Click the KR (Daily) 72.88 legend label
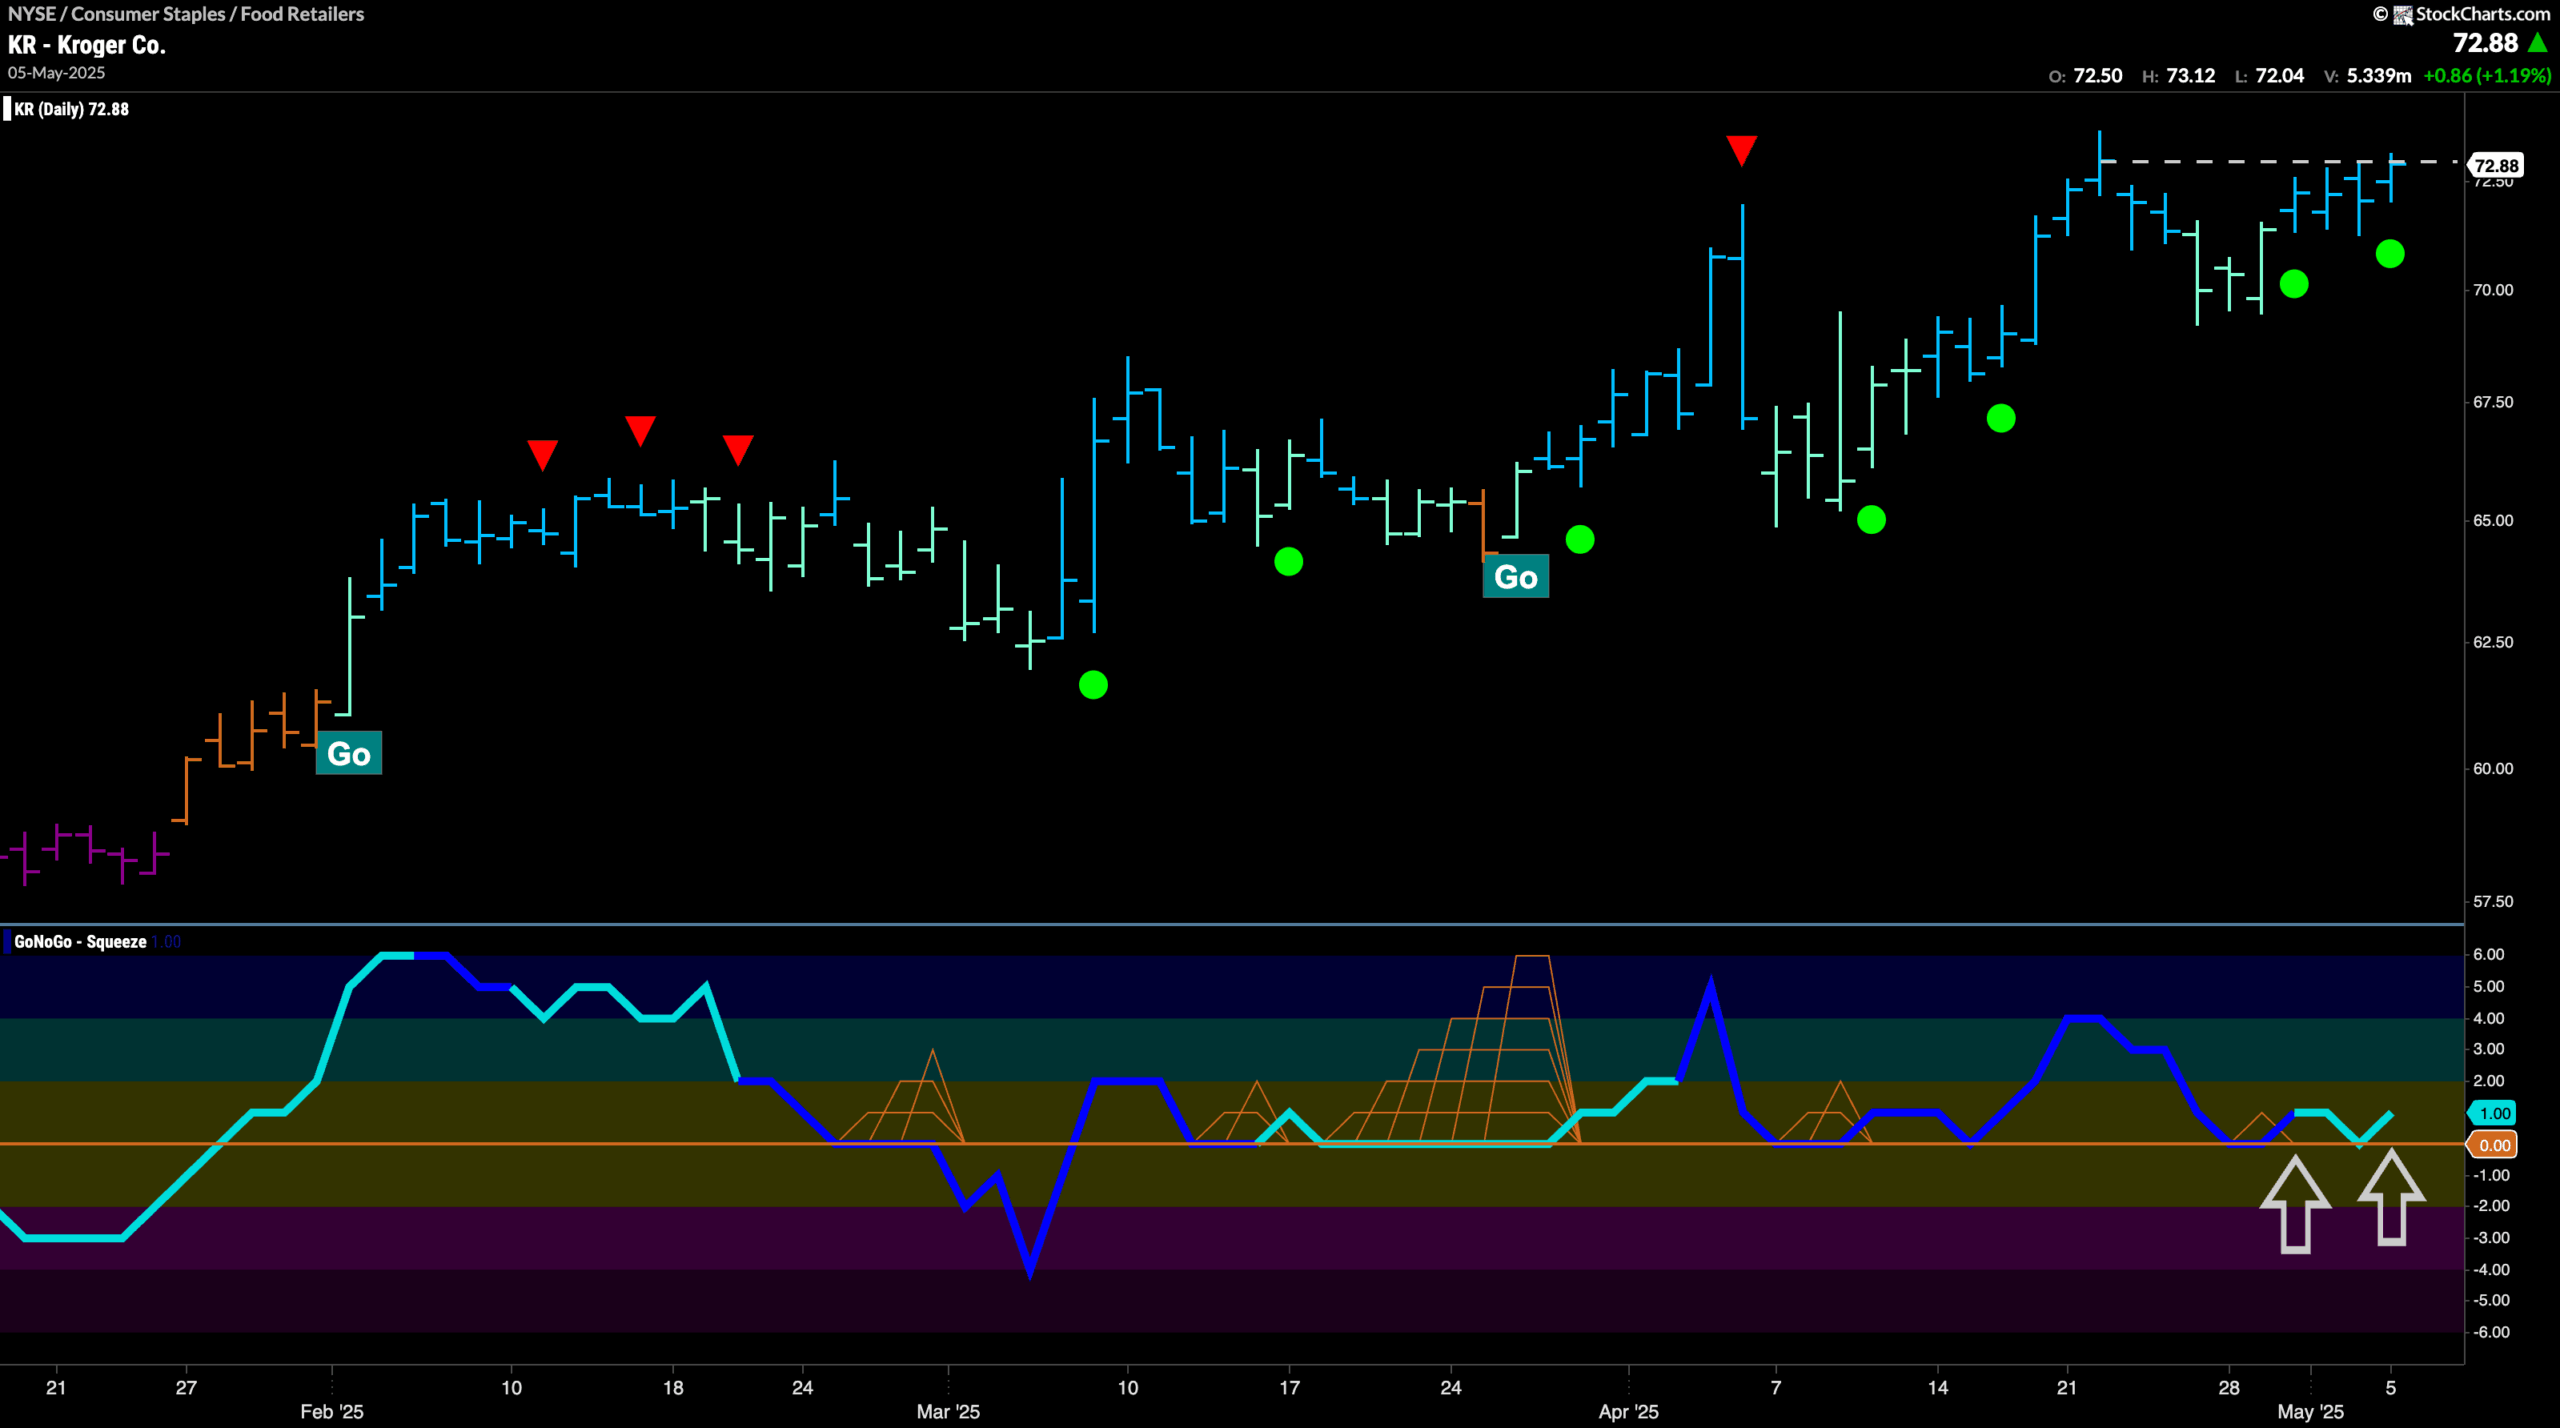Viewport: 2560px width, 1428px height. coord(71,109)
